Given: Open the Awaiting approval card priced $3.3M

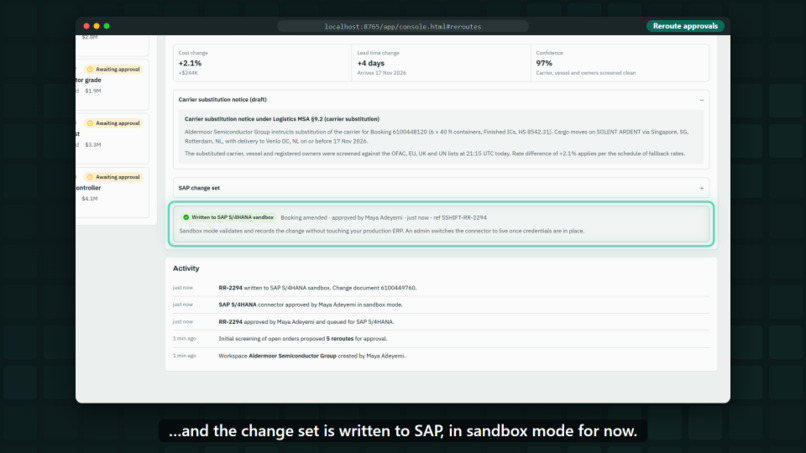Looking at the screenshot, I should click(x=112, y=138).
